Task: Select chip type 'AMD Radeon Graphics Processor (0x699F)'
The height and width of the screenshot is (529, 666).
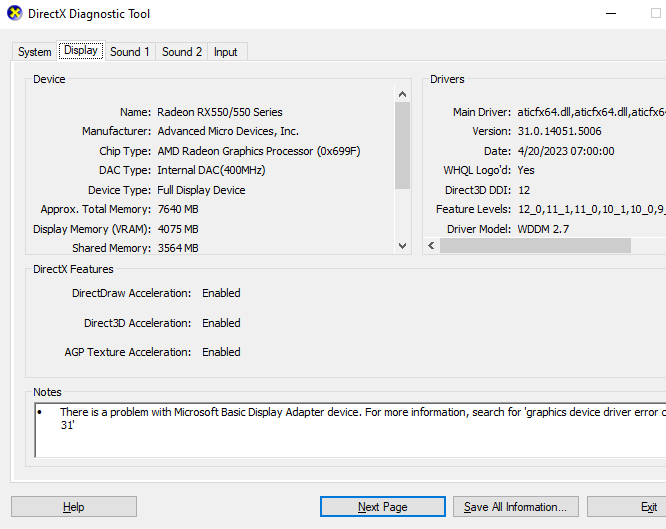Action: click(x=259, y=151)
